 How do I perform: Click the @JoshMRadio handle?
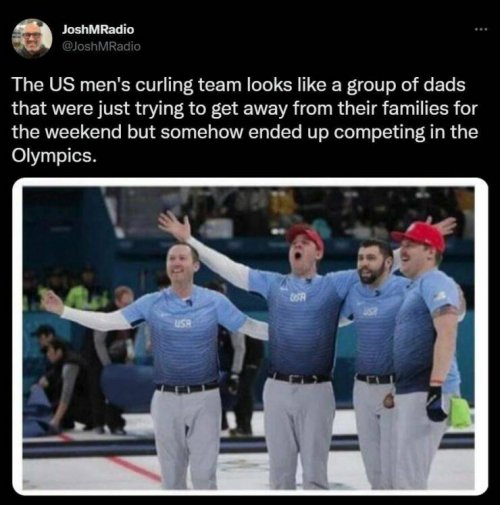point(101,46)
